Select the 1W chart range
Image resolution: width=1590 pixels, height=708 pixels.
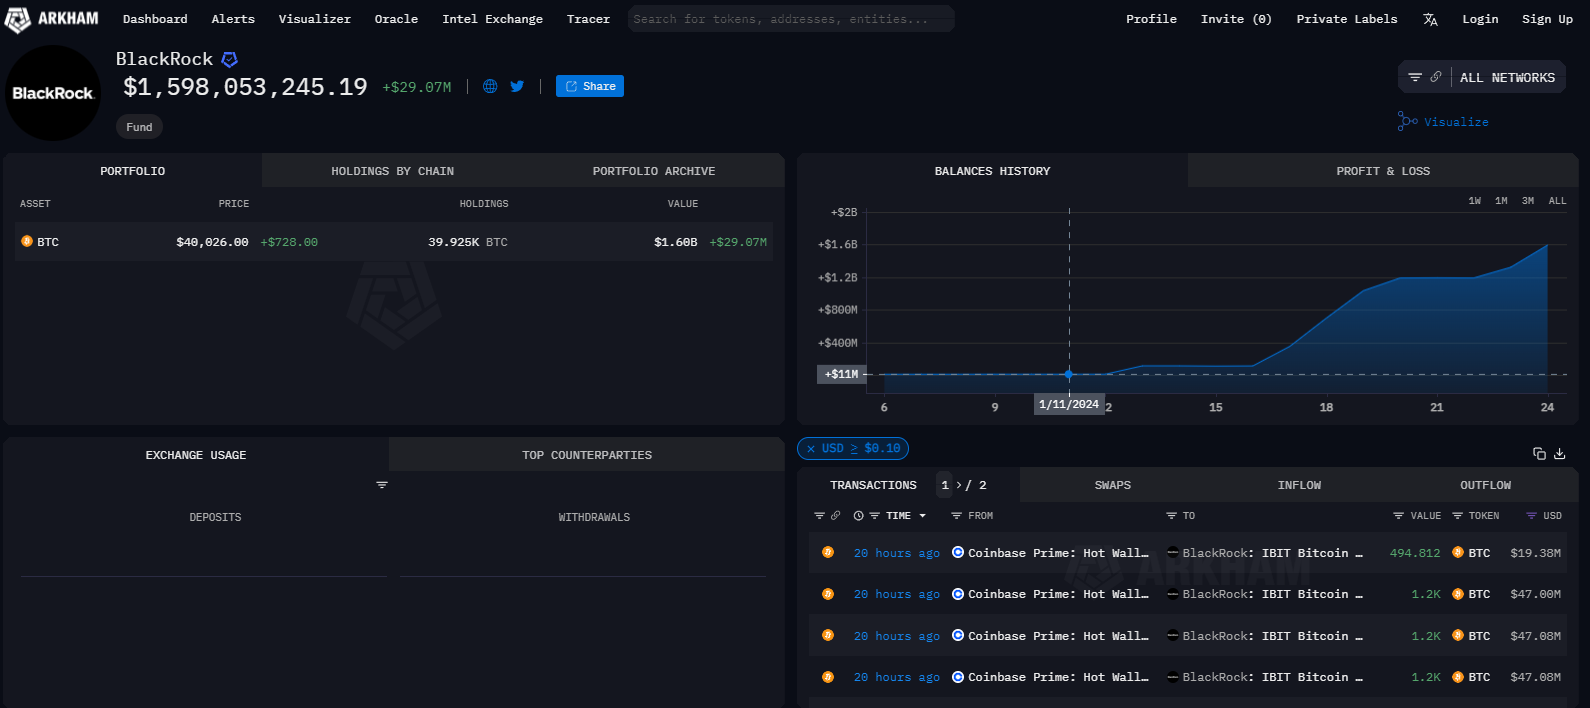pyautogui.click(x=1474, y=201)
